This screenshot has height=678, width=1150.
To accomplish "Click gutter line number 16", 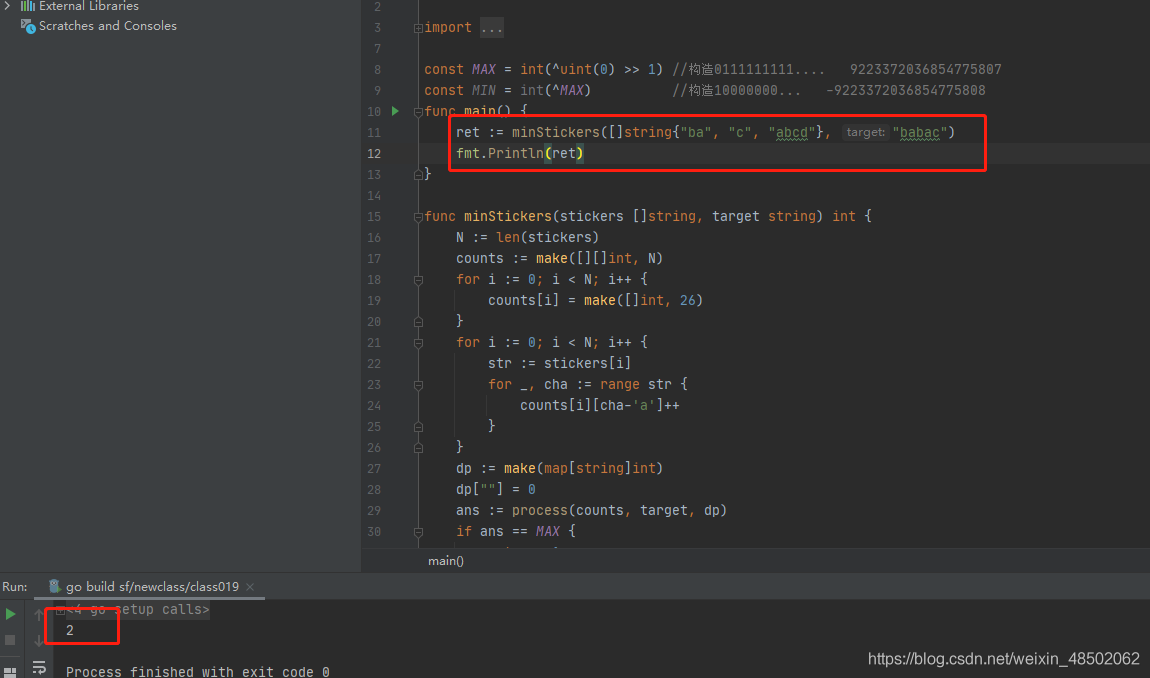I will coord(374,238).
